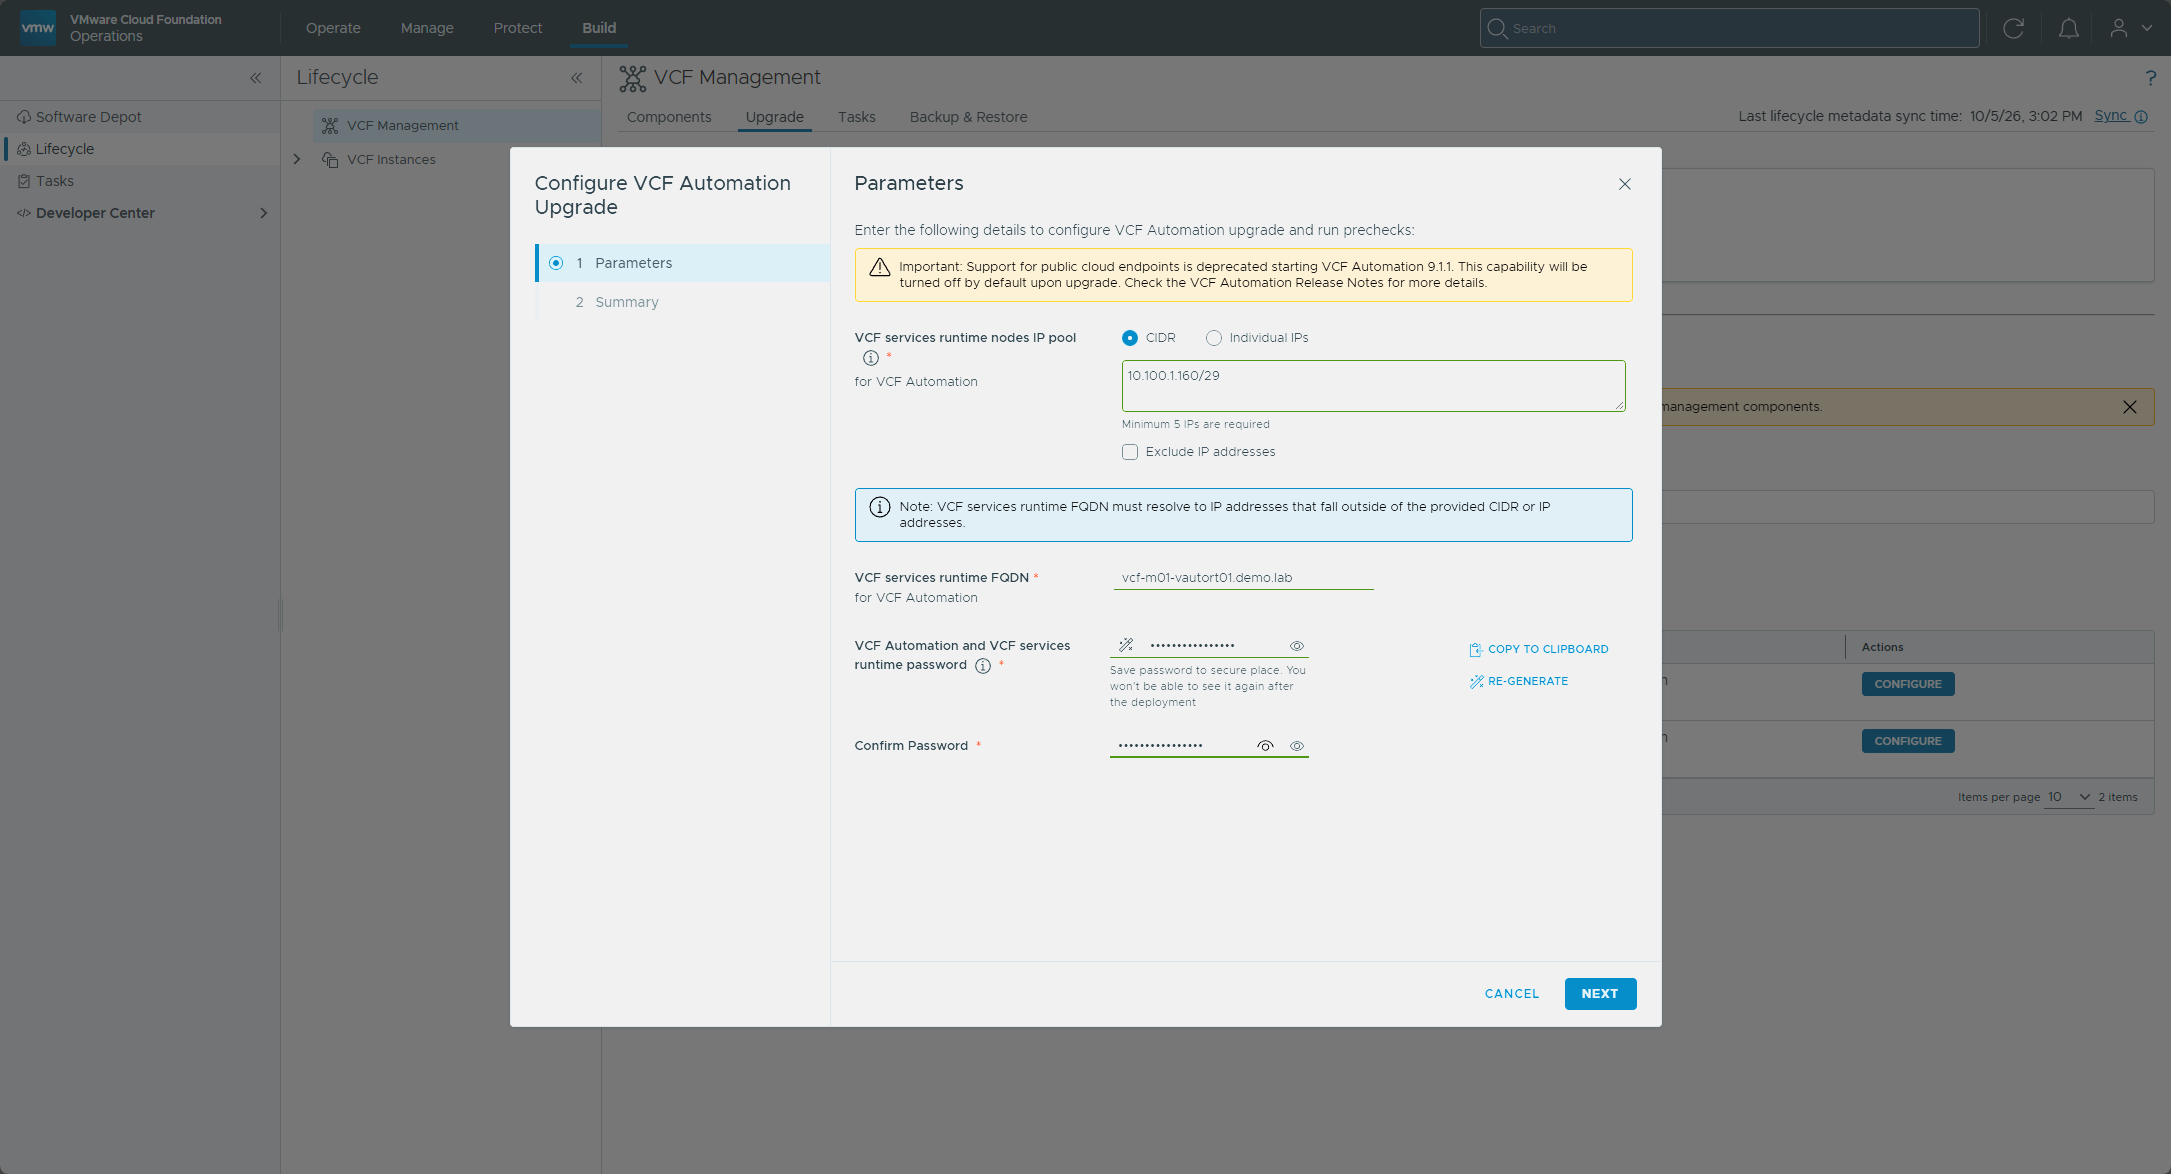Go to the Summary wizard step
The width and height of the screenshot is (2171, 1174).
626,302
